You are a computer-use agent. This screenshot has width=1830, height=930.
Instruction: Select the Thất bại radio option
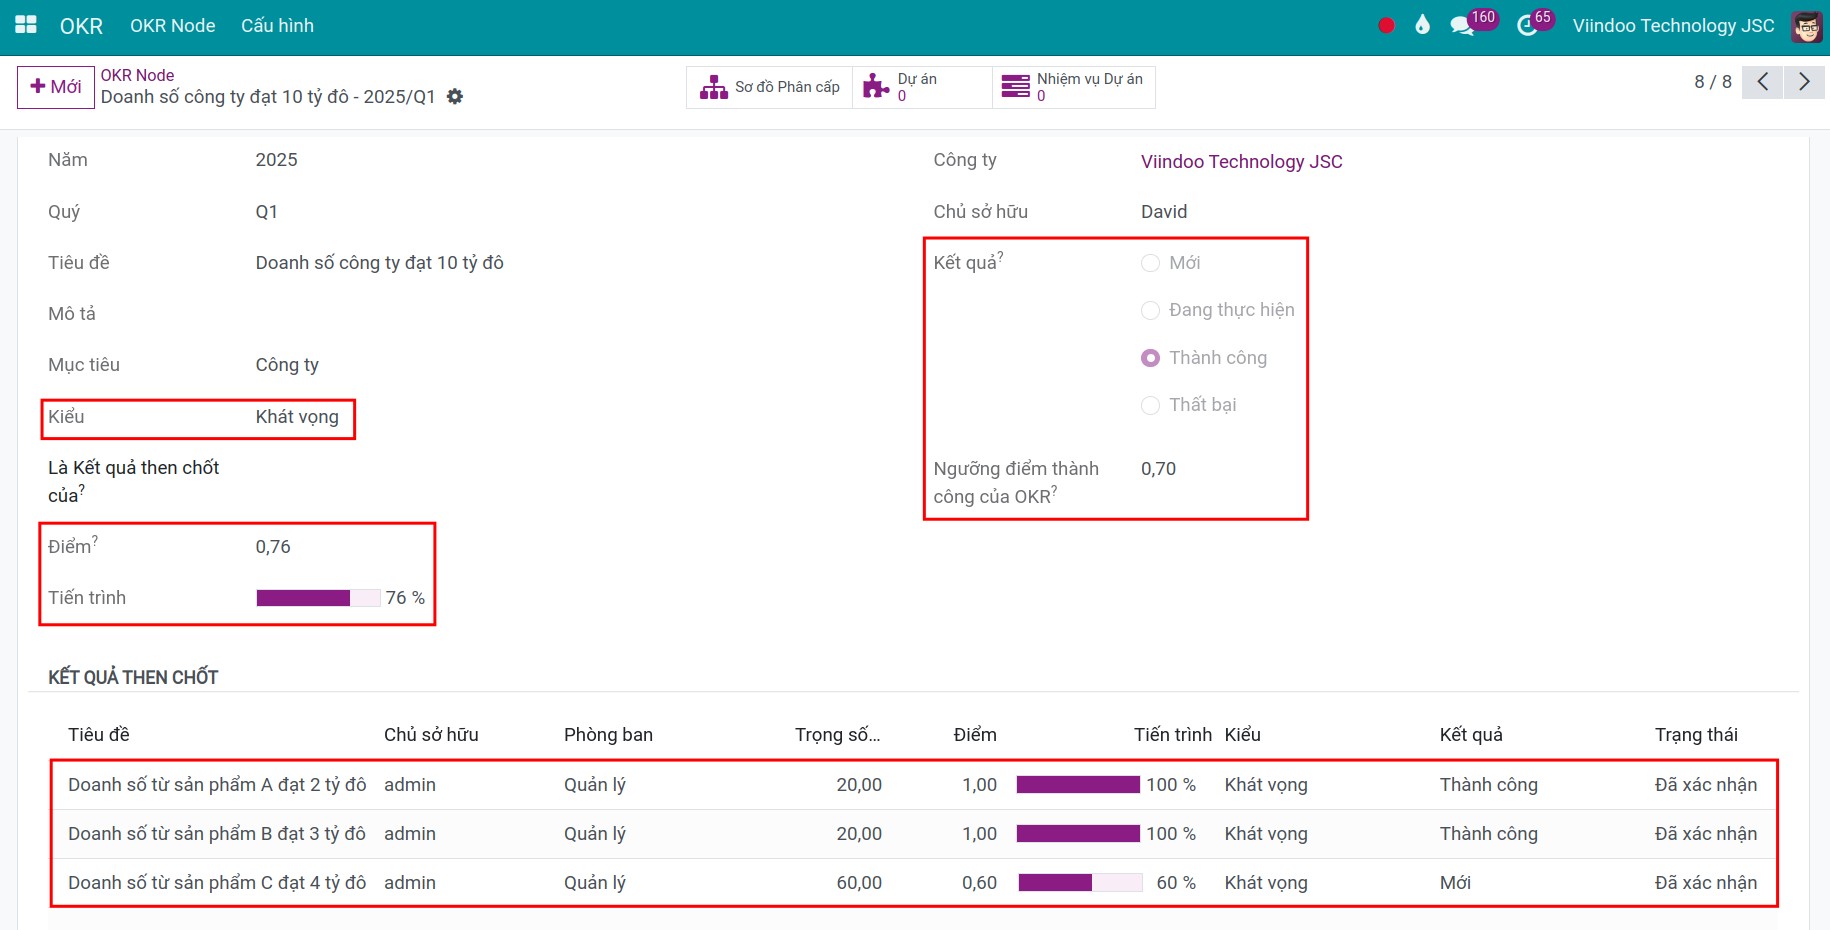pos(1151,405)
